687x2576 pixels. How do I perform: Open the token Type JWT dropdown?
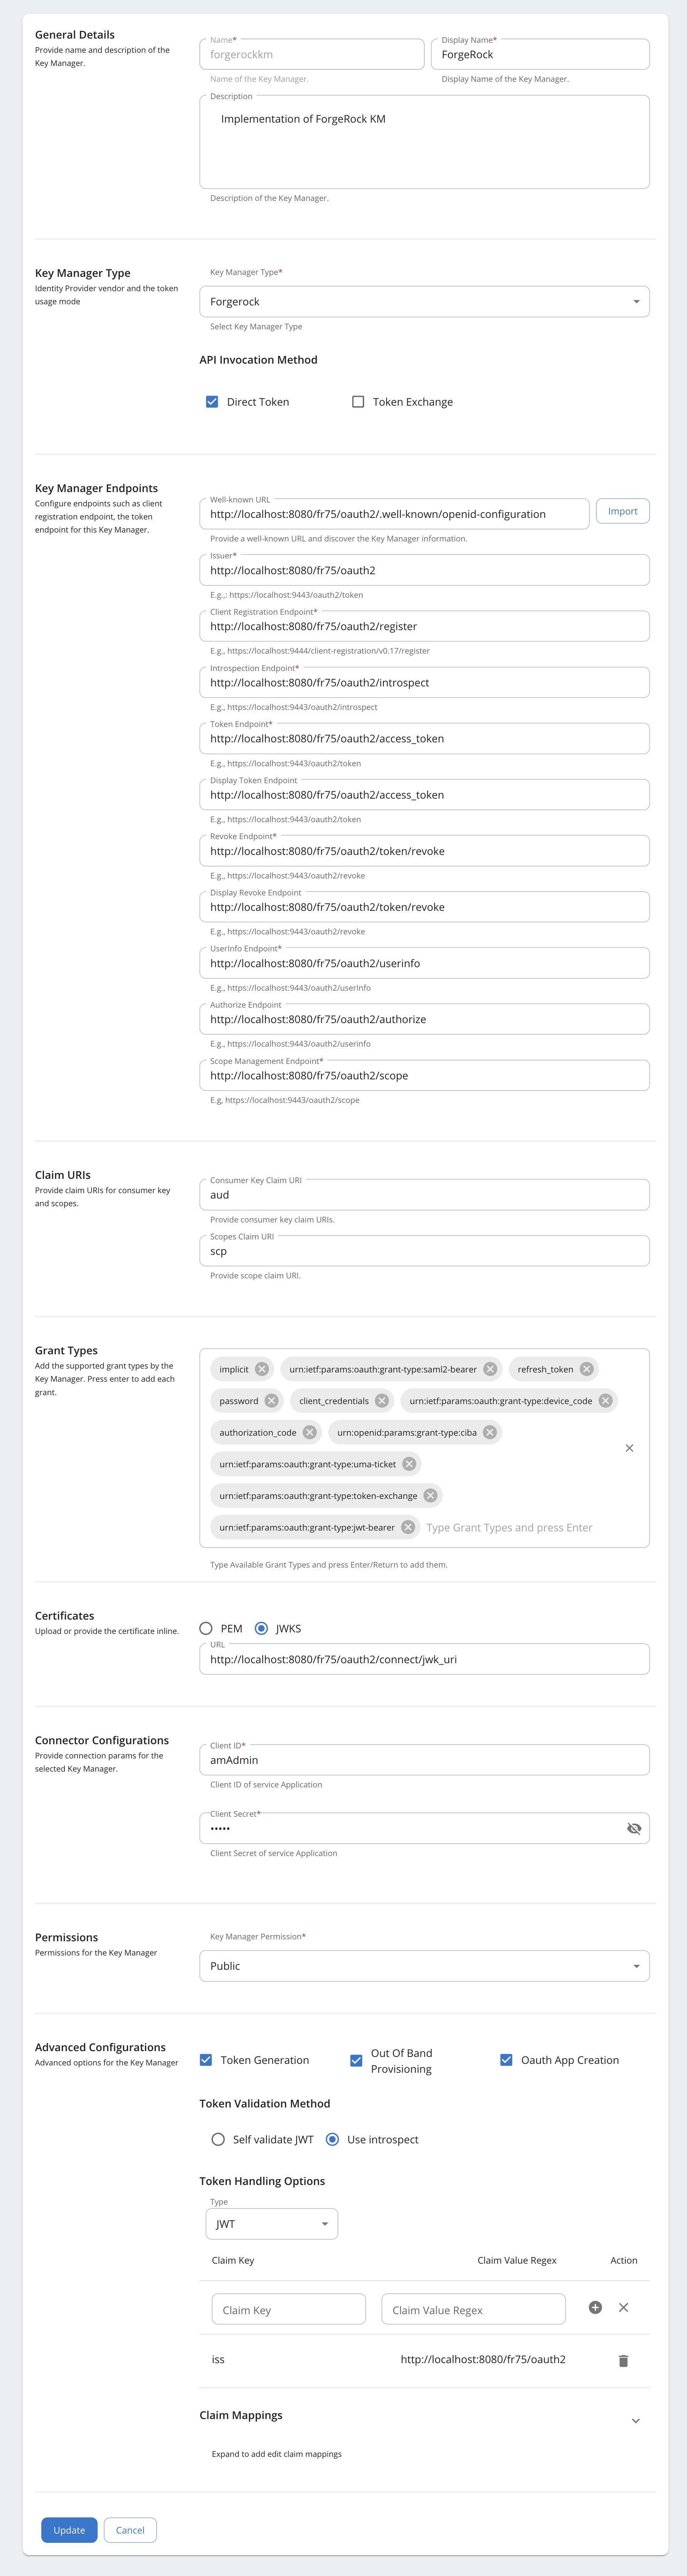point(271,2224)
